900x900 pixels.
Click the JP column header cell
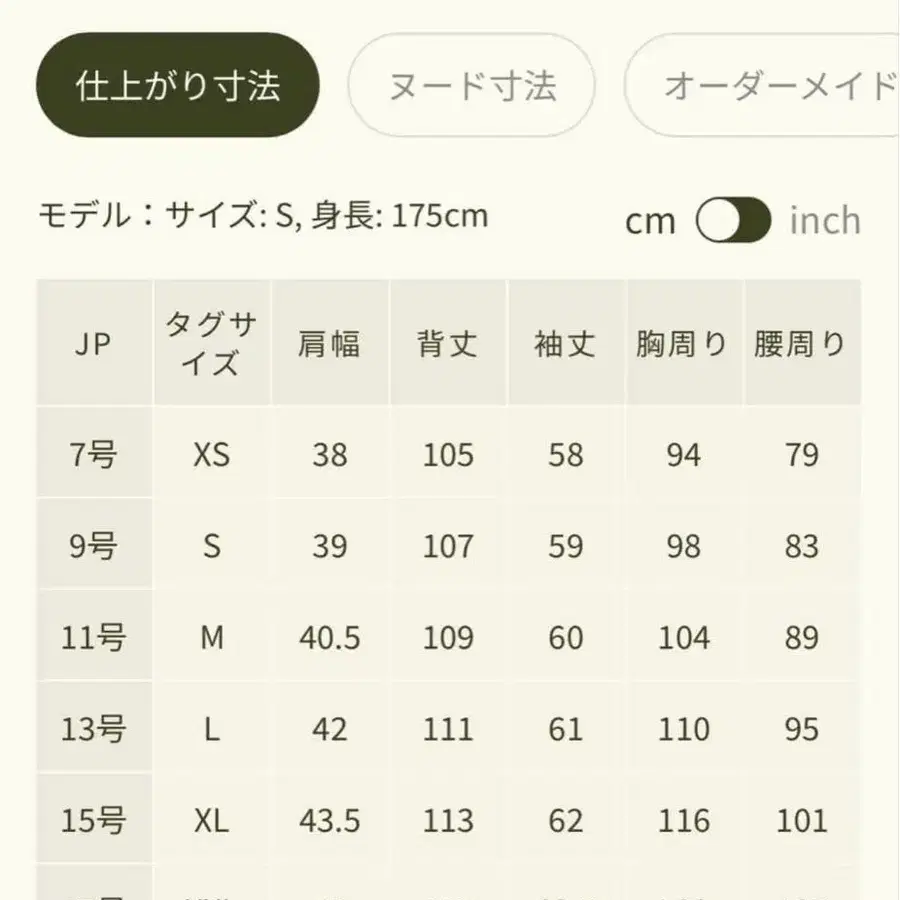click(x=93, y=342)
